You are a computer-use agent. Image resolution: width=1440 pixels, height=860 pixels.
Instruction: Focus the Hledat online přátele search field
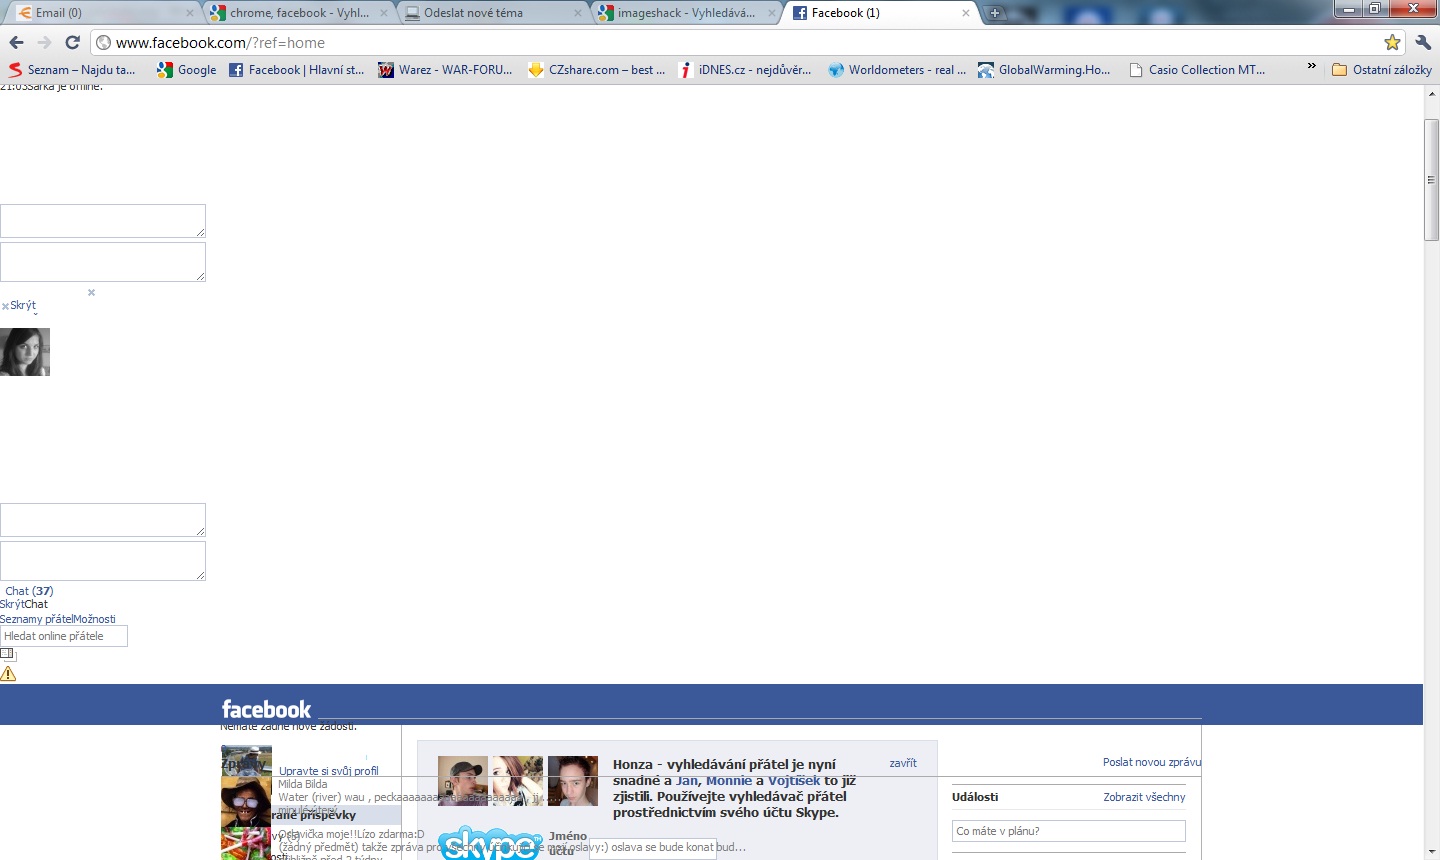coord(64,636)
